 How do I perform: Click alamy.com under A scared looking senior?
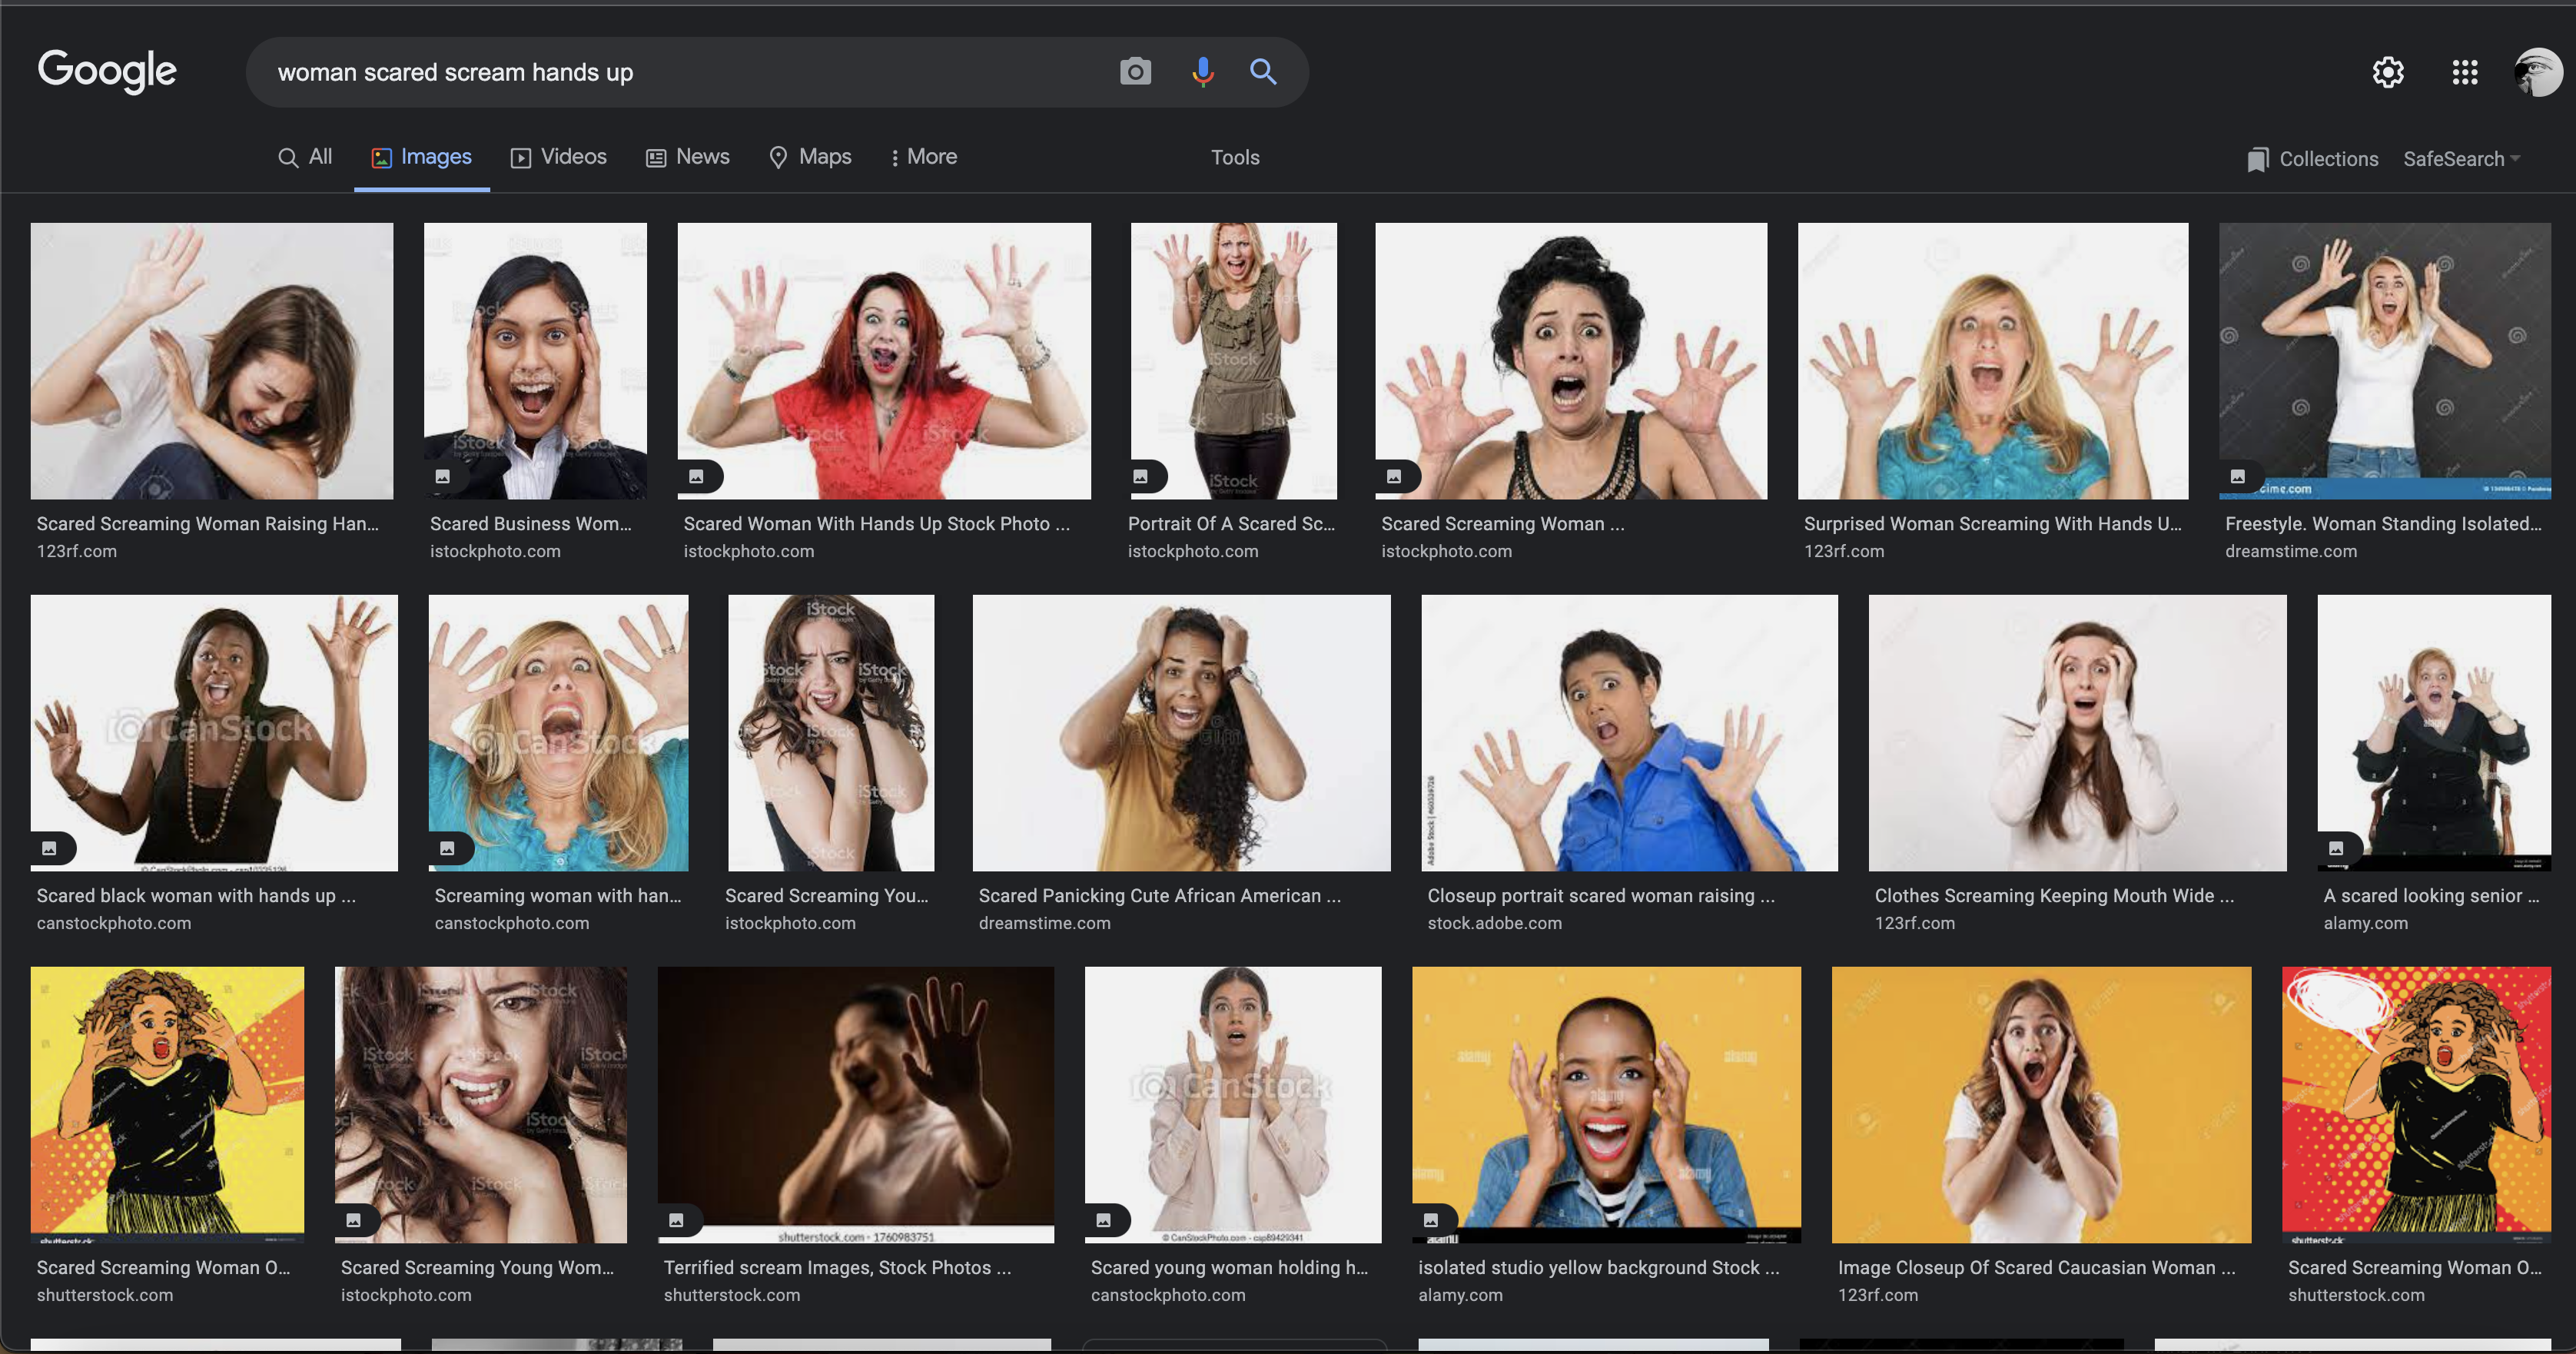click(2365, 923)
